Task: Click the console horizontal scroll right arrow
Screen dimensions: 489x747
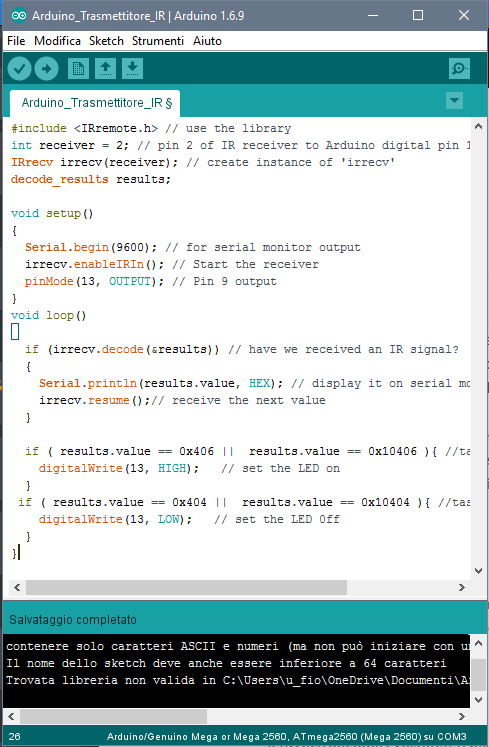Action: point(461,716)
